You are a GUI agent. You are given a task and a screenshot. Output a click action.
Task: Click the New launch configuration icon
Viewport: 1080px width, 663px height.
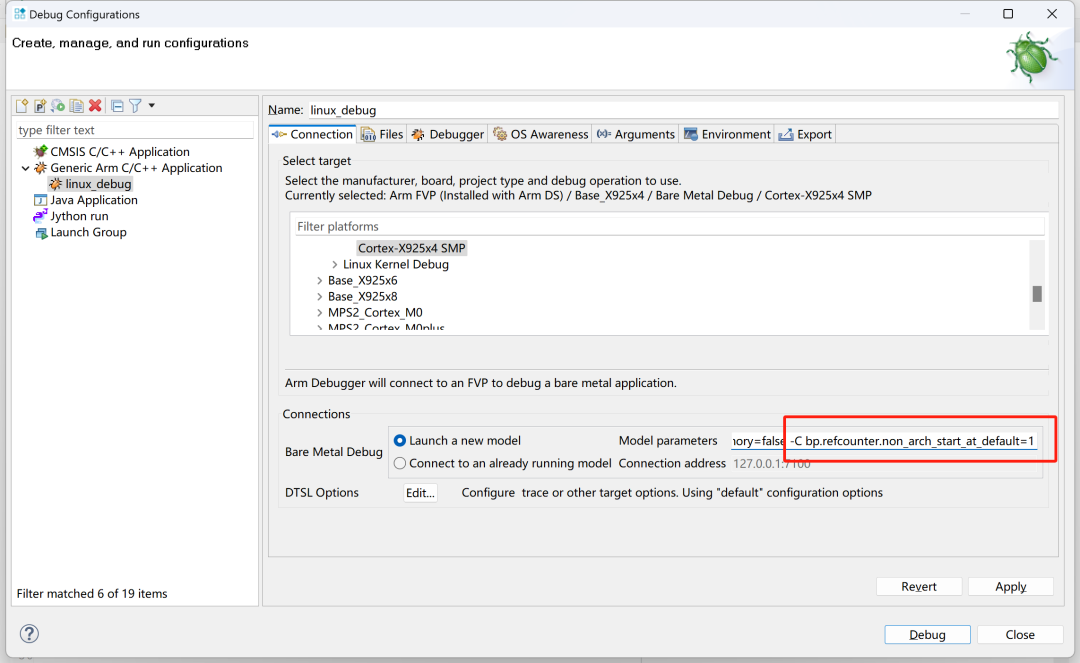click(22, 106)
